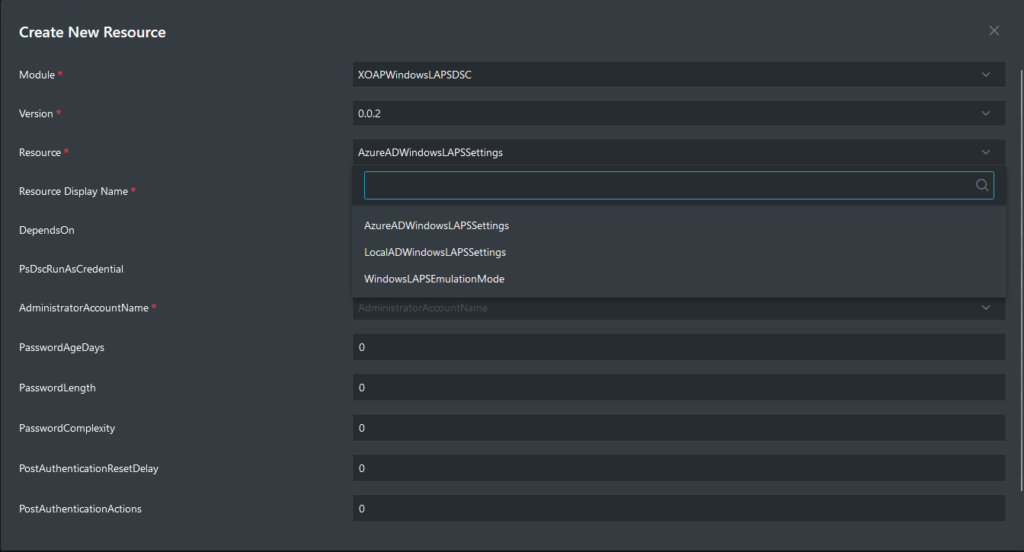This screenshot has height=552, width=1024.
Task: Focus the PostAuthenticationActions input field
Action: click(679, 508)
